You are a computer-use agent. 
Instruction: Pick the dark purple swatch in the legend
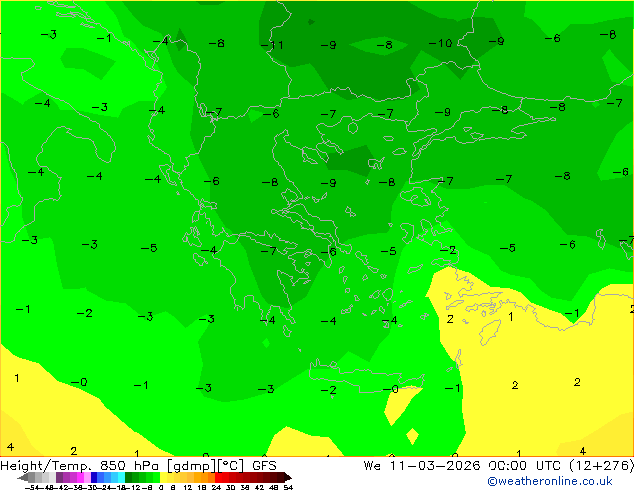coord(59,477)
